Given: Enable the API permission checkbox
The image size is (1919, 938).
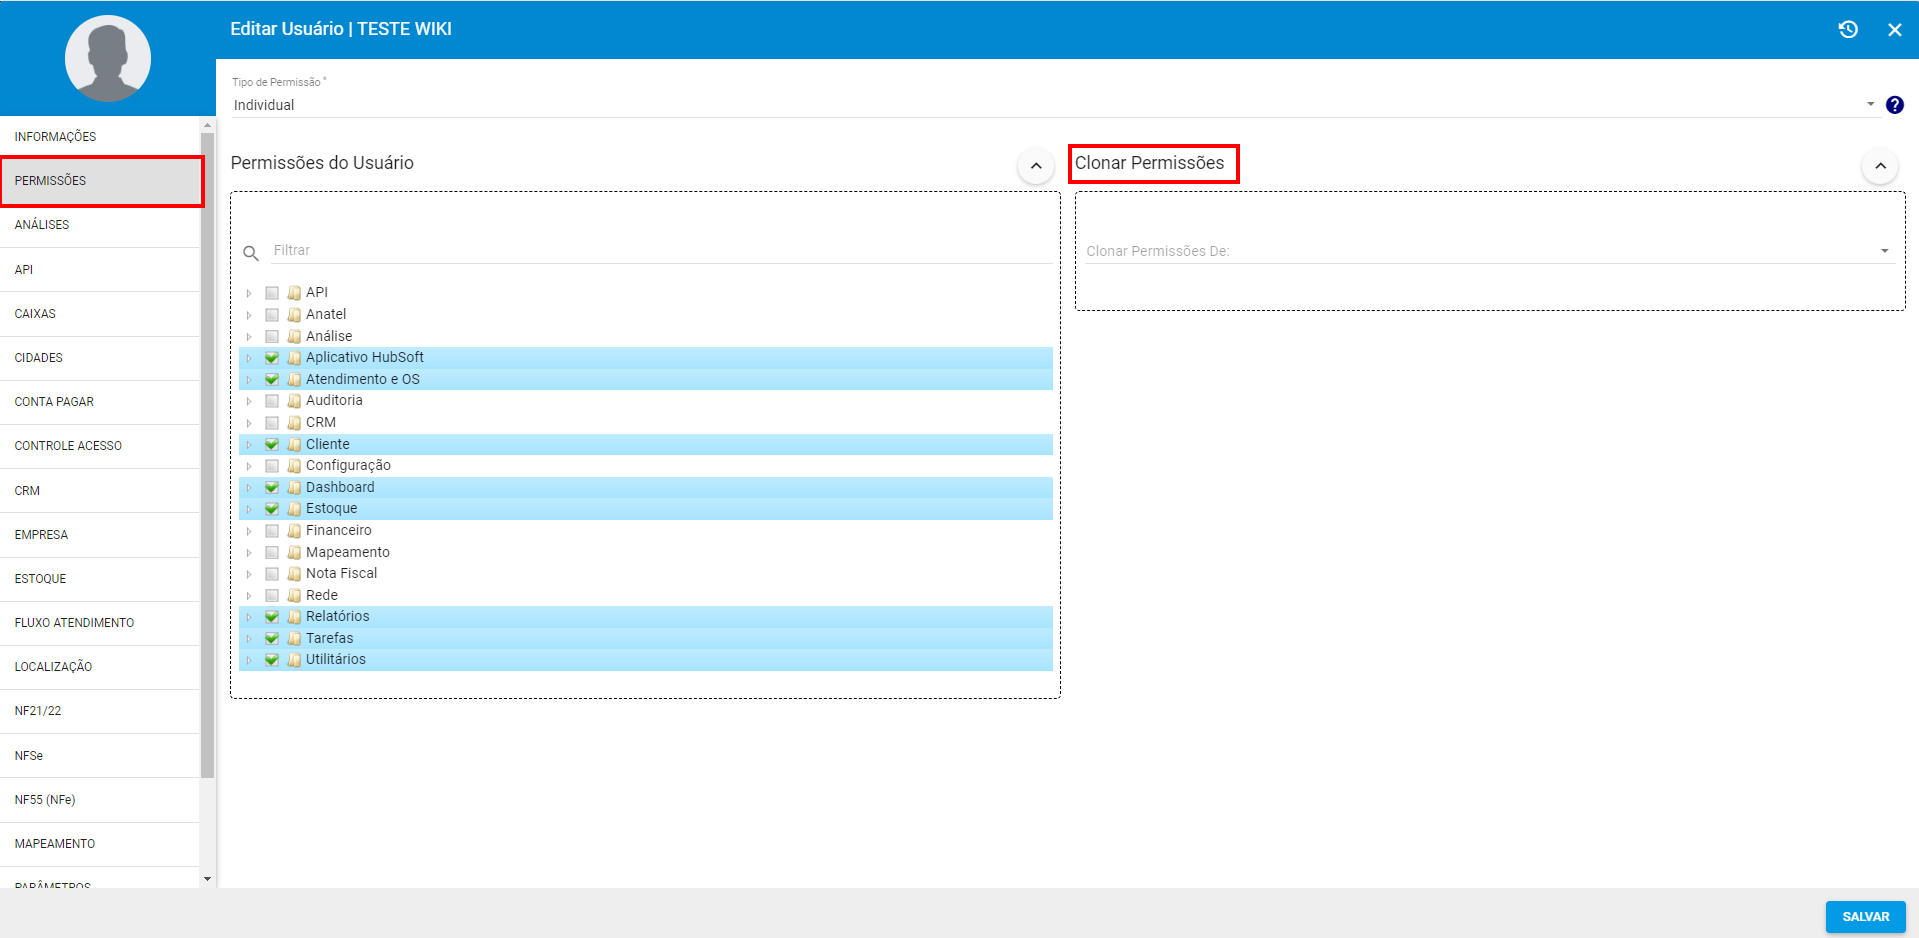Looking at the screenshot, I should click(x=272, y=293).
